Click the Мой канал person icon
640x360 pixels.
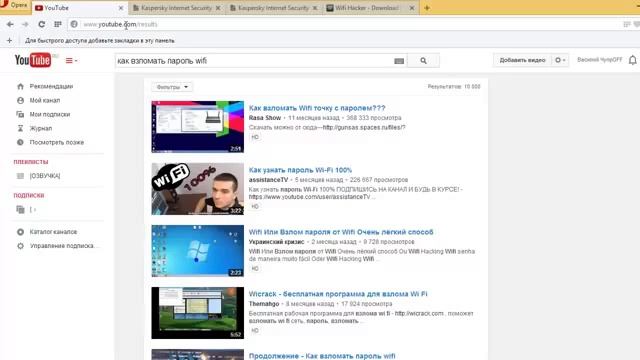coord(20,100)
